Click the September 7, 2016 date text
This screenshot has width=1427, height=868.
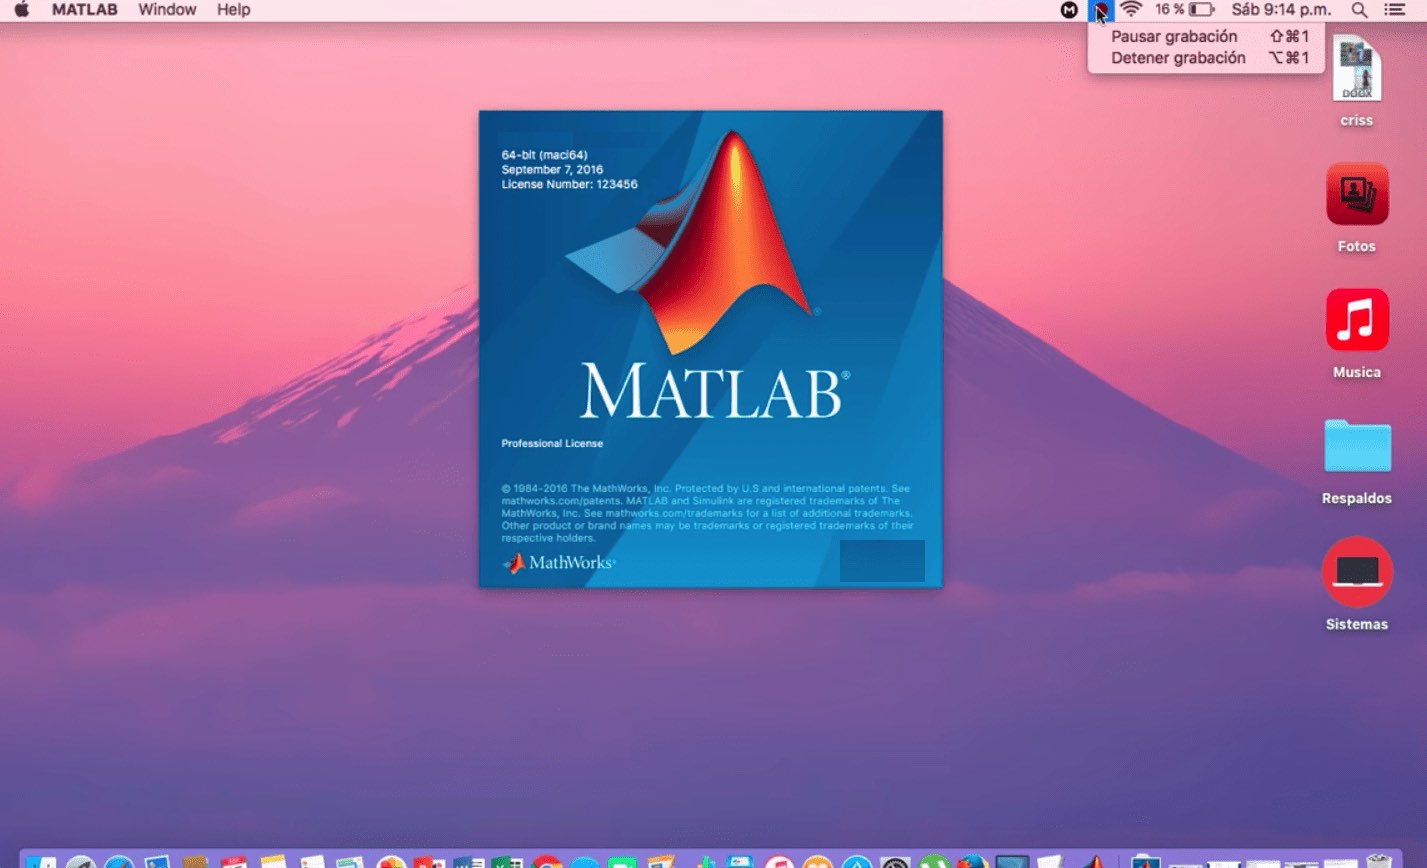552,170
